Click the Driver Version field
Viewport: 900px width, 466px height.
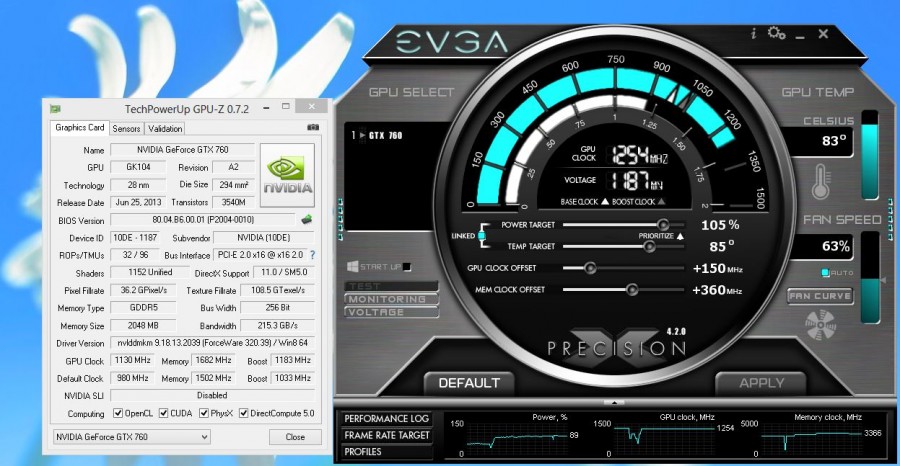click(212, 343)
